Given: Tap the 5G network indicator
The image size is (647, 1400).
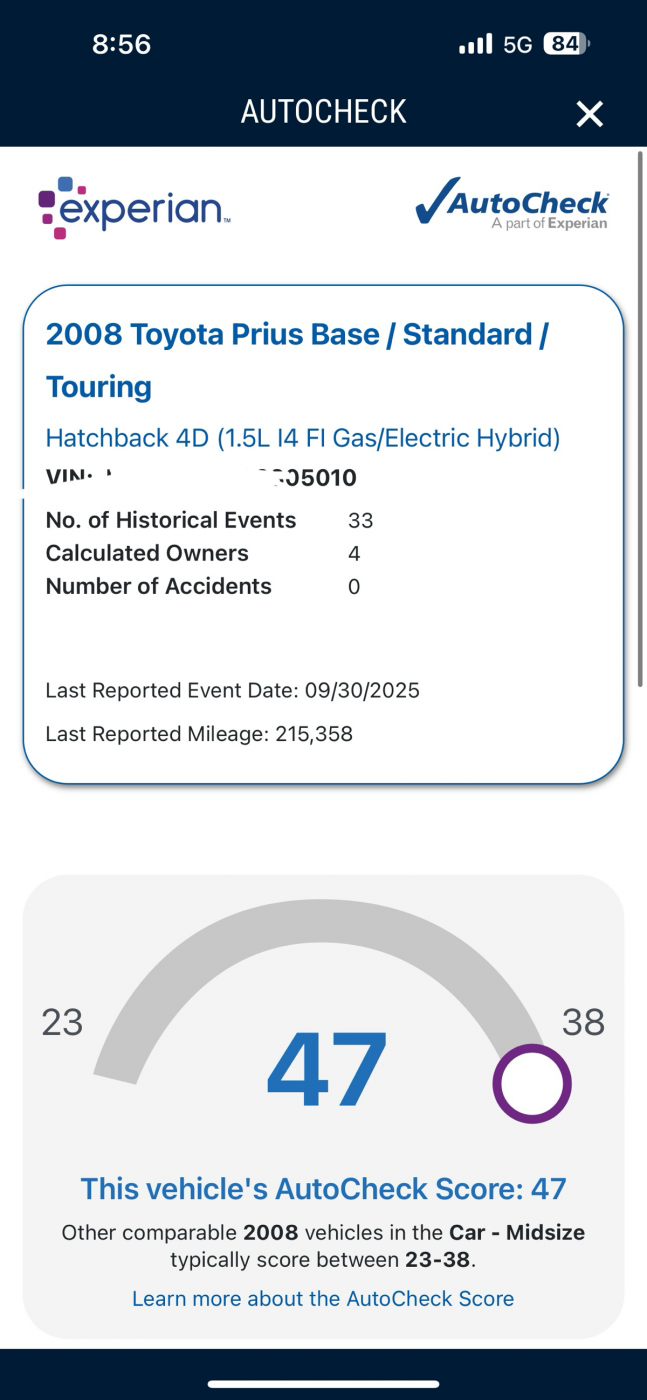Looking at the screenshot, I should click(x=517, y=44).
